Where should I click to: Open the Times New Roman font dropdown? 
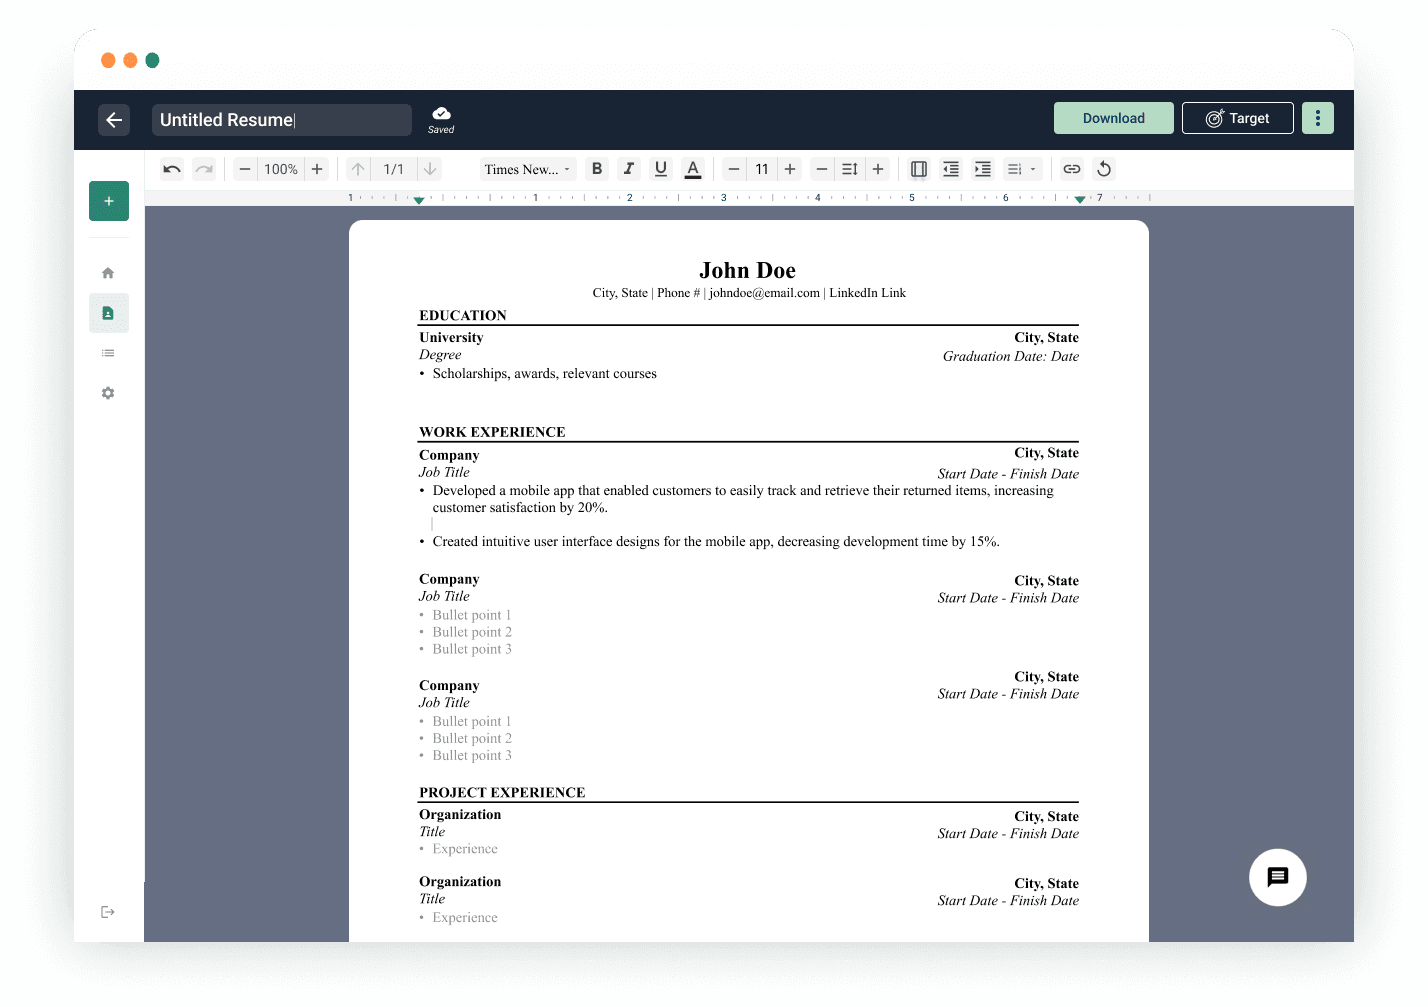click(x=527, y=169)
